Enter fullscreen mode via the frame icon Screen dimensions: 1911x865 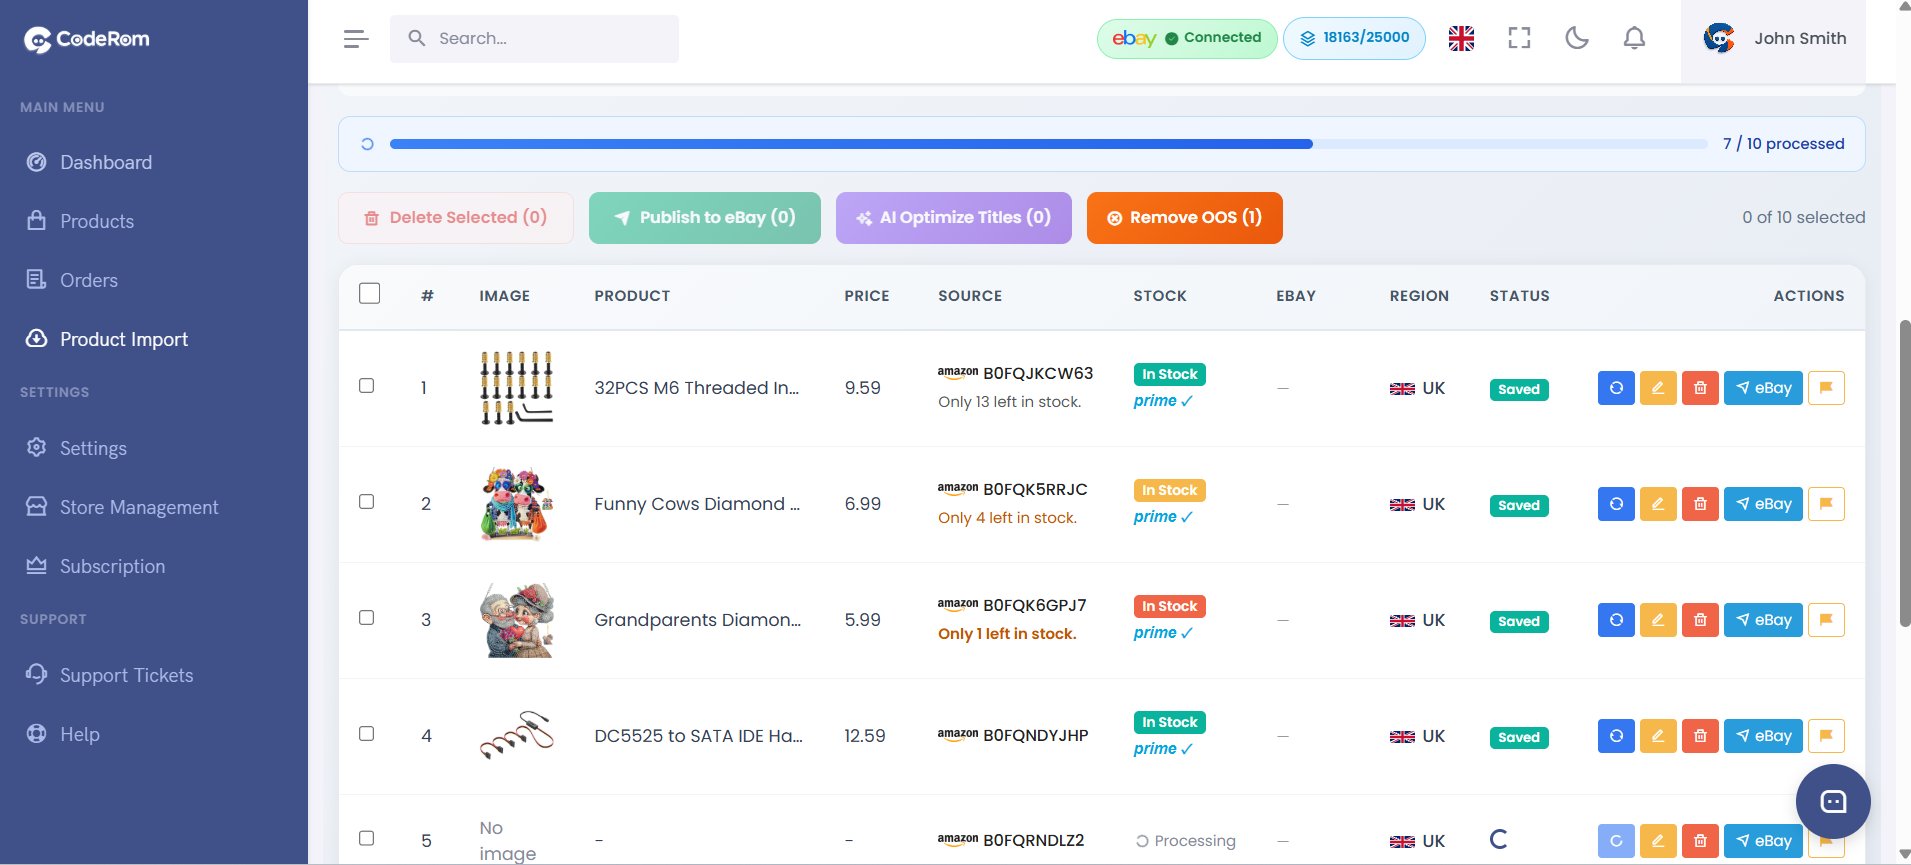click(1519, 38)
